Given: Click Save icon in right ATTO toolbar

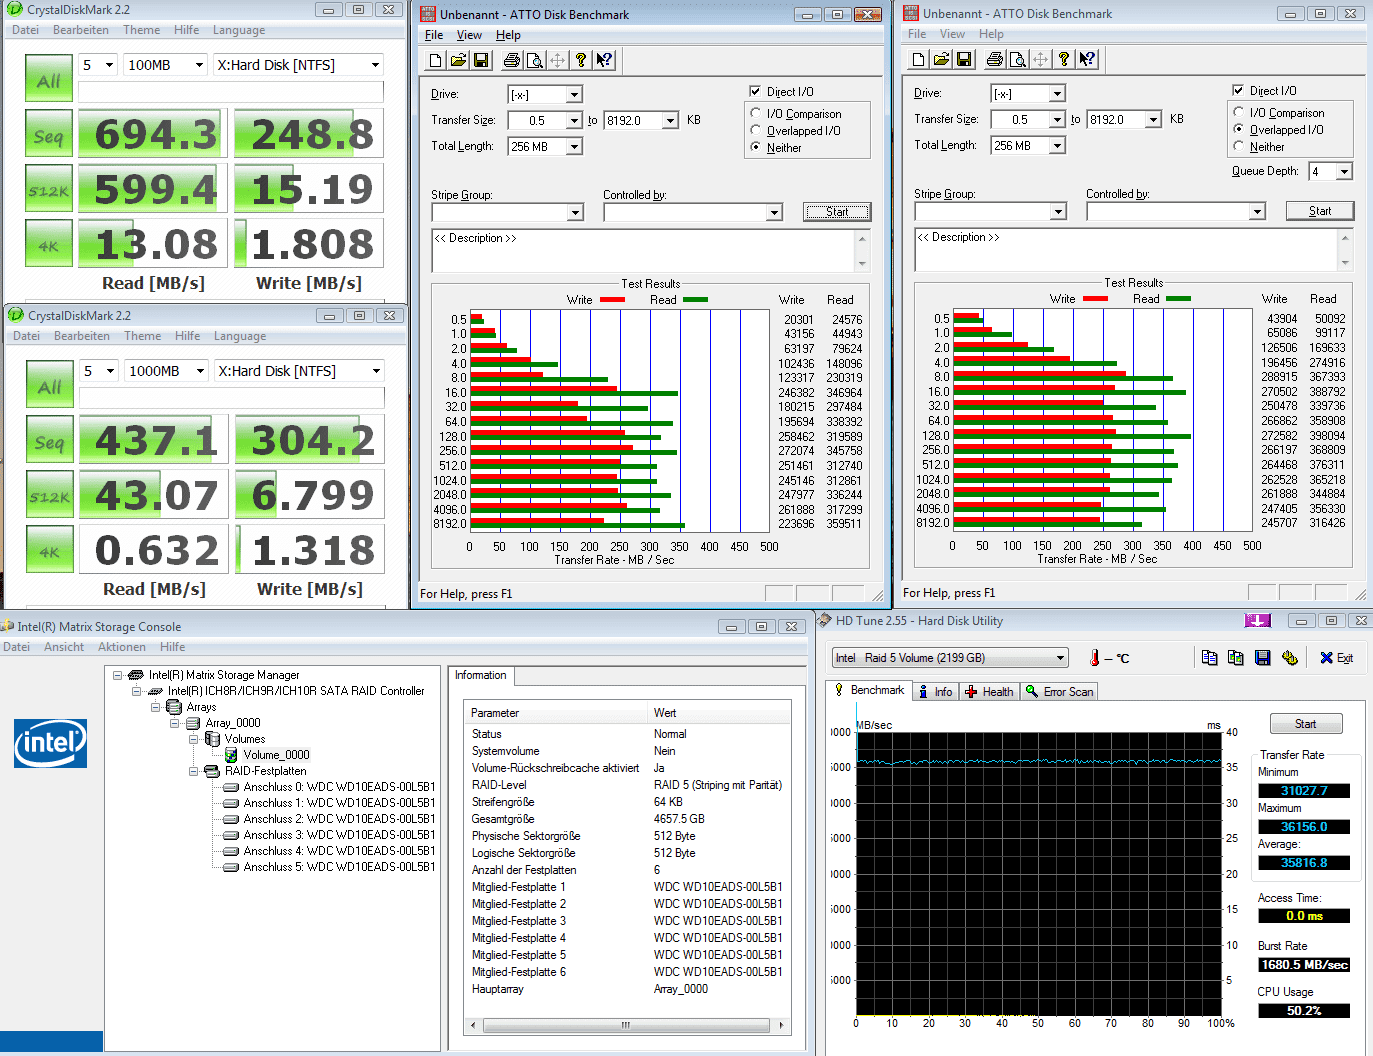Looking at the screenshot, I should tap(964, 59).
